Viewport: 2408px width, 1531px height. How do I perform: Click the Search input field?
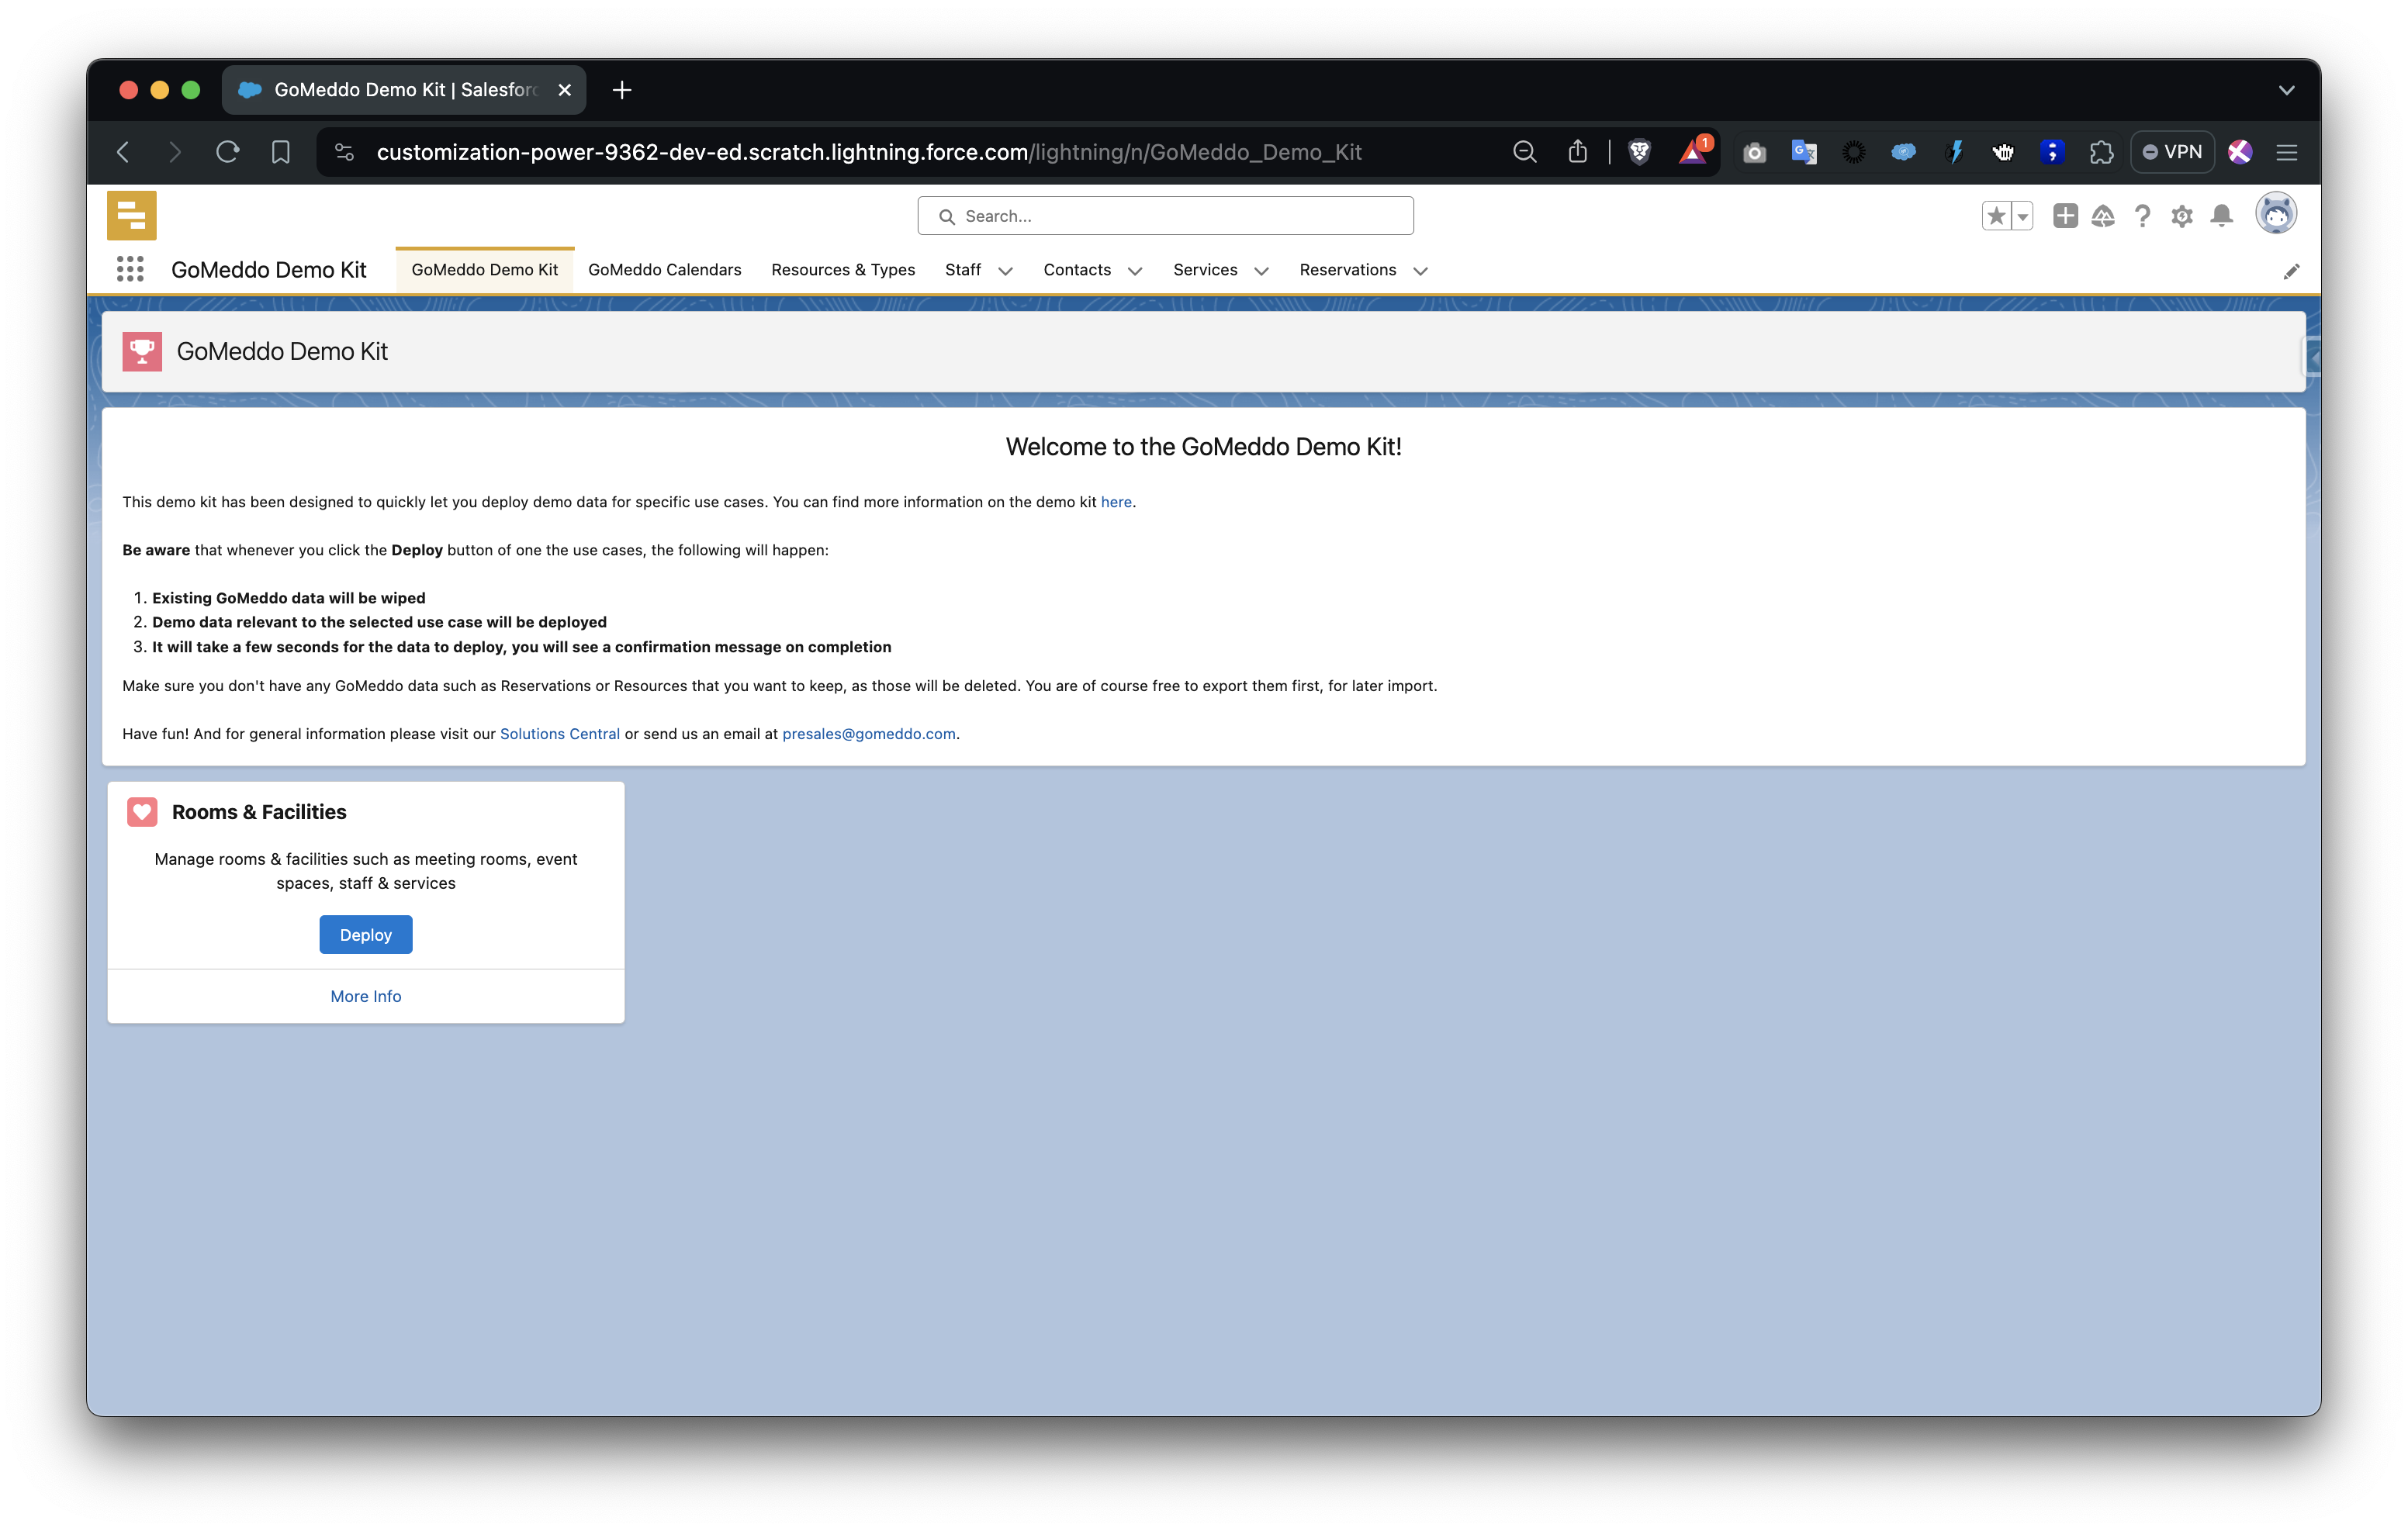click(x=1164, y=215)
